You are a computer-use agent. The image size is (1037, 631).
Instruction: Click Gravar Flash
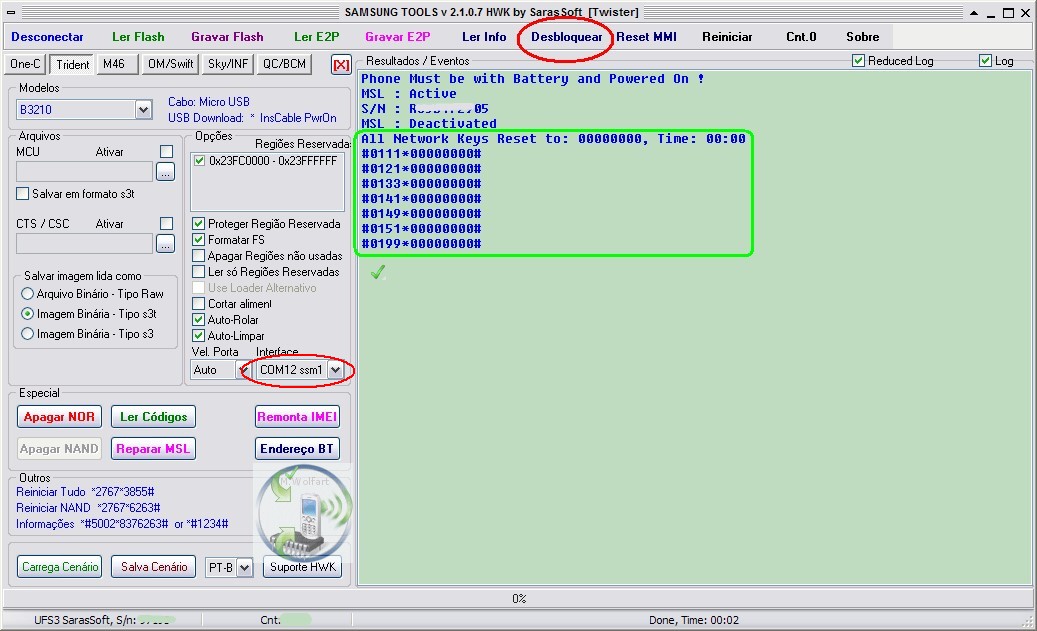click(x=228, y=37)
